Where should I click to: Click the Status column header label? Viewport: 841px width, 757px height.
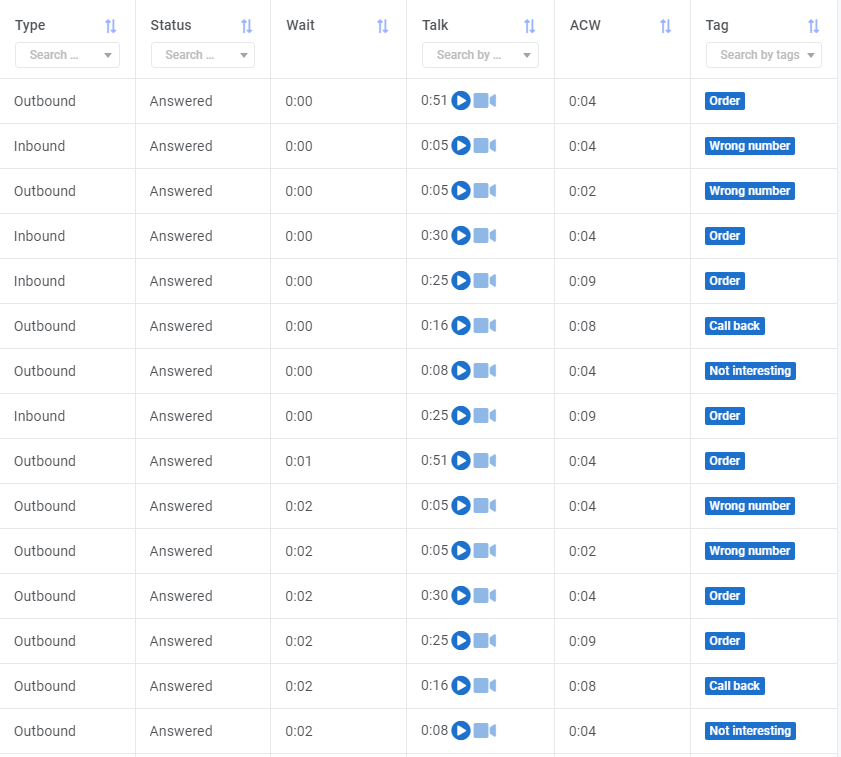(171, 25)
